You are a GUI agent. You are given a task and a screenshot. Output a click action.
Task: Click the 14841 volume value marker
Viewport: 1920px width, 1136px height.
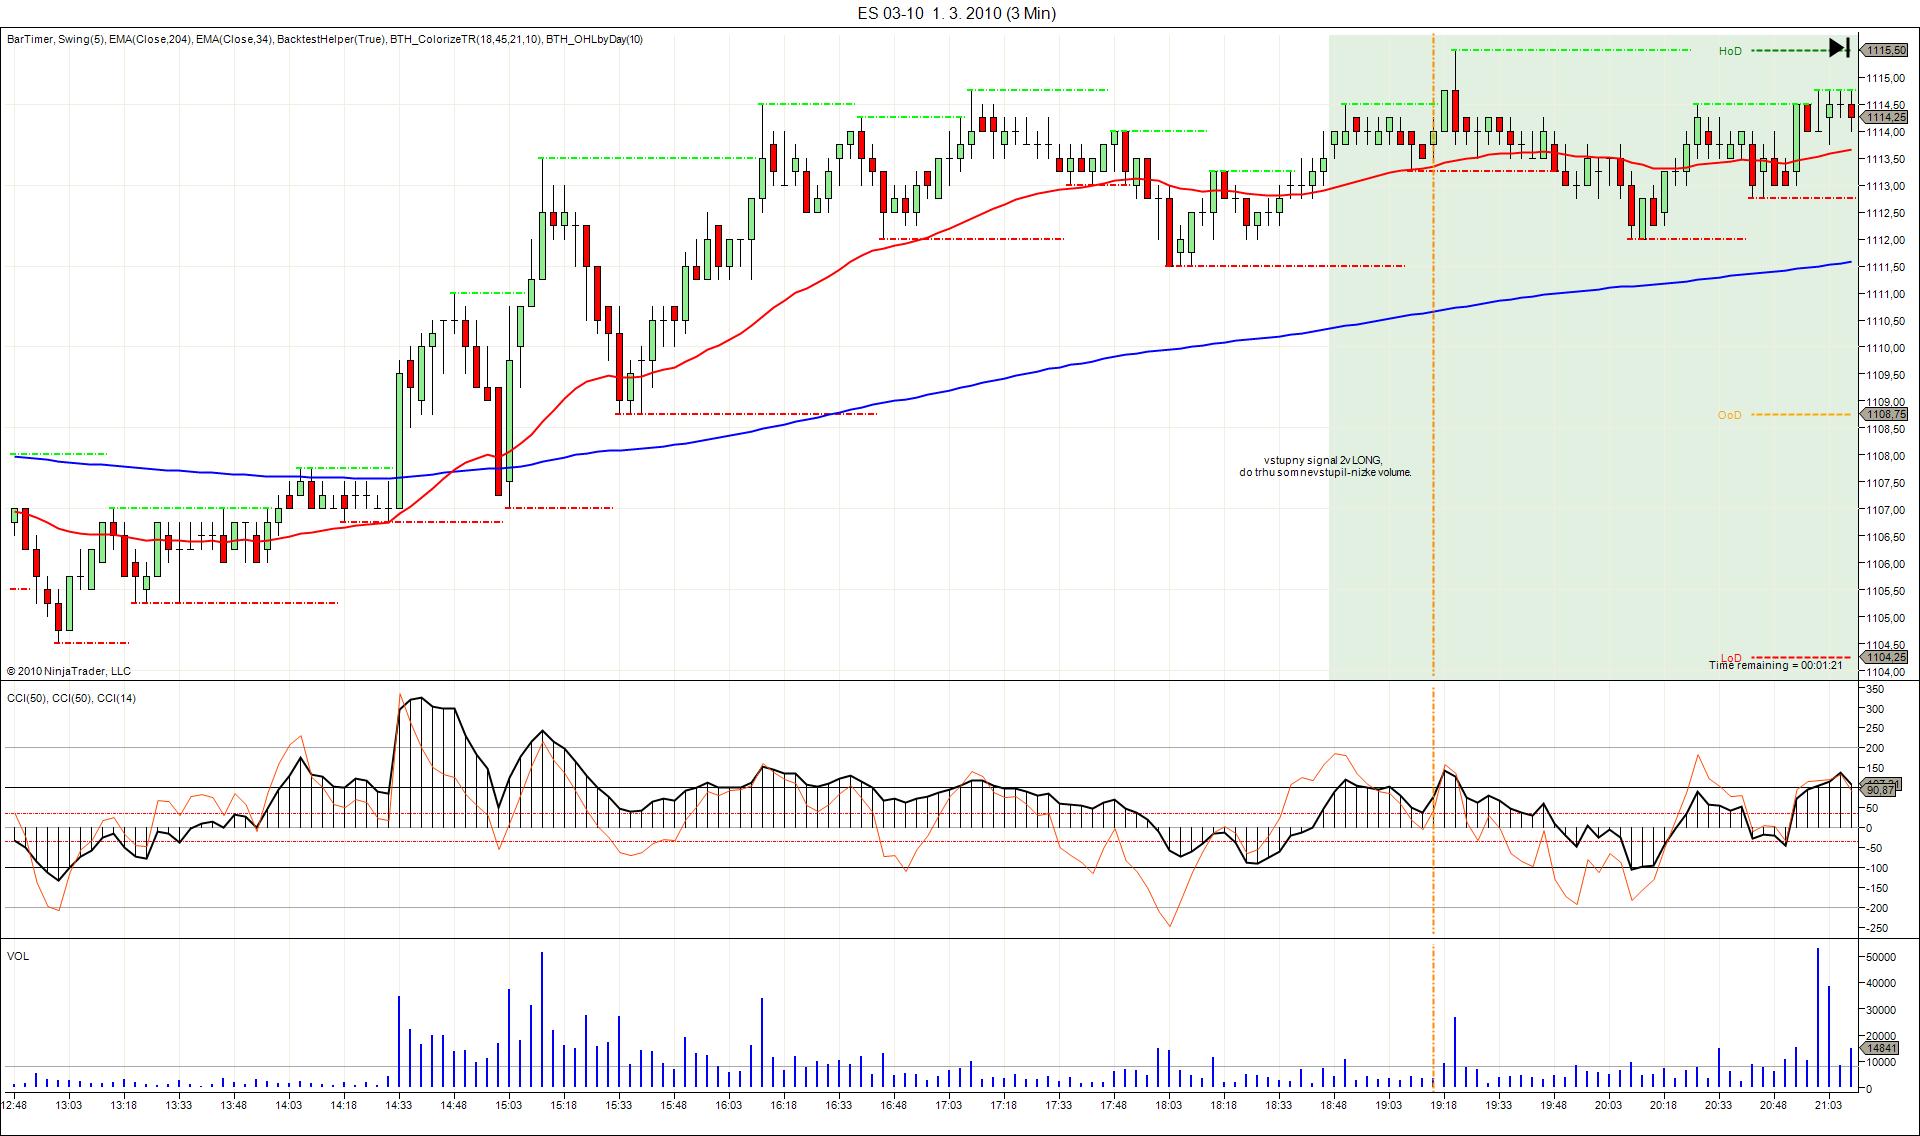1882,1048
